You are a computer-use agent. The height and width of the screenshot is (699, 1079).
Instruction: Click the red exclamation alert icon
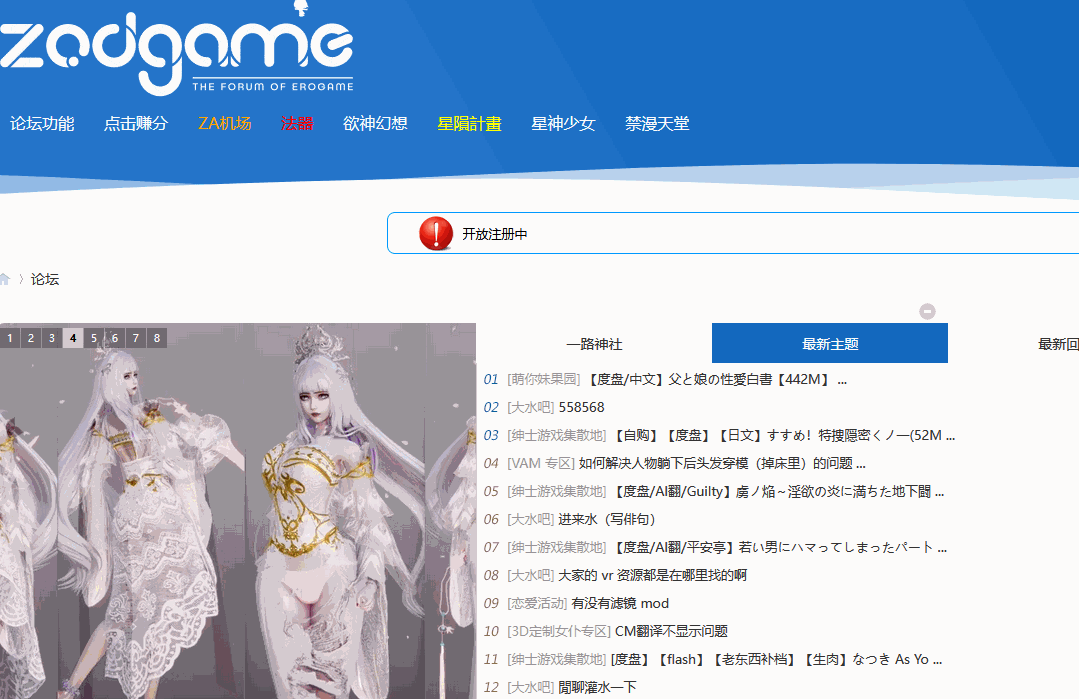point(436,233)
